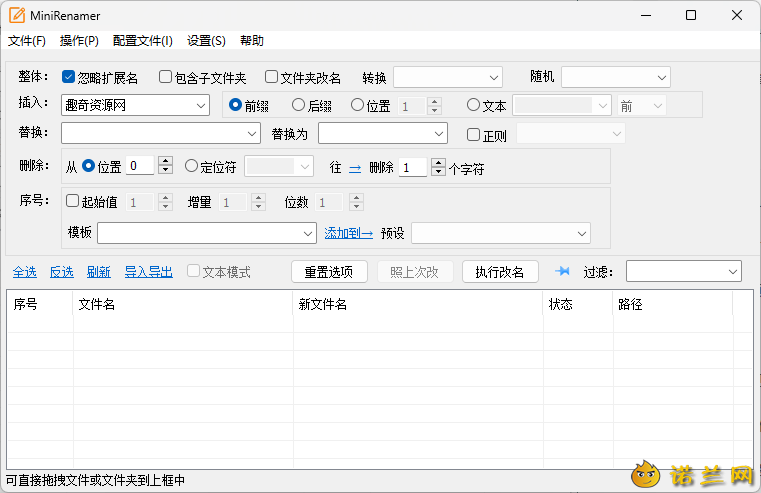Open the 前 position dropdown
Viewport: 761px width, 493px height.
tap(641, 106)
